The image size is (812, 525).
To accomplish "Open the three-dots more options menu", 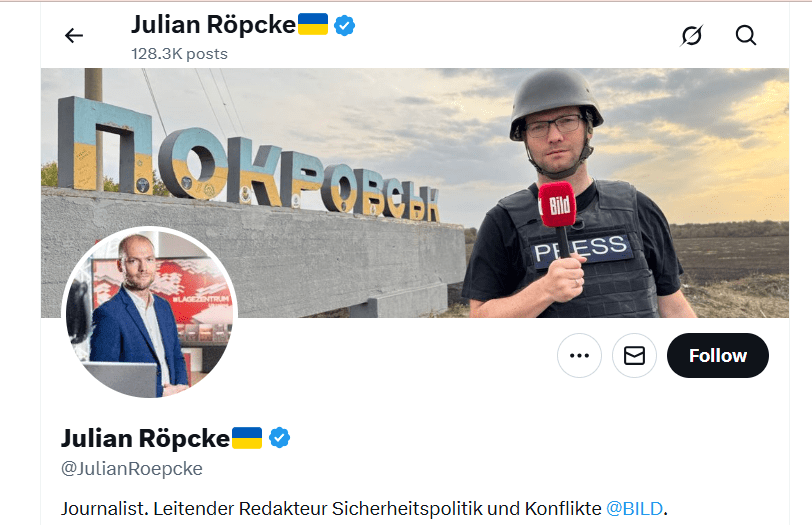I will [579, 355].
